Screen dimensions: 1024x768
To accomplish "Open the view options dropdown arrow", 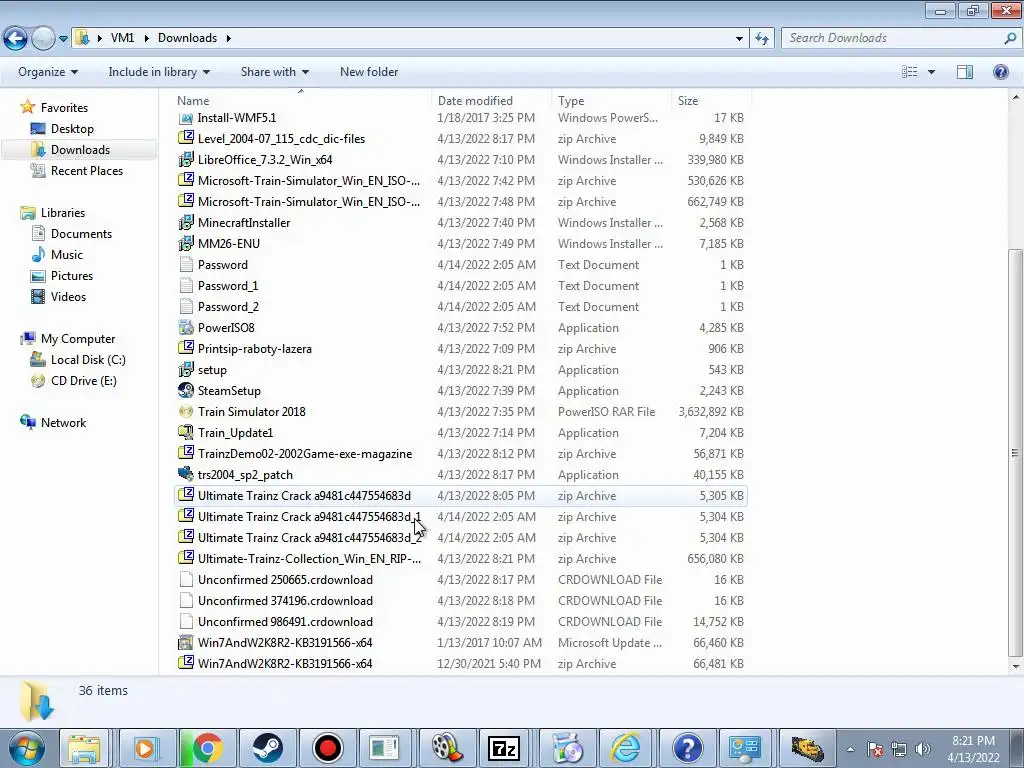I will pos(931,72).
